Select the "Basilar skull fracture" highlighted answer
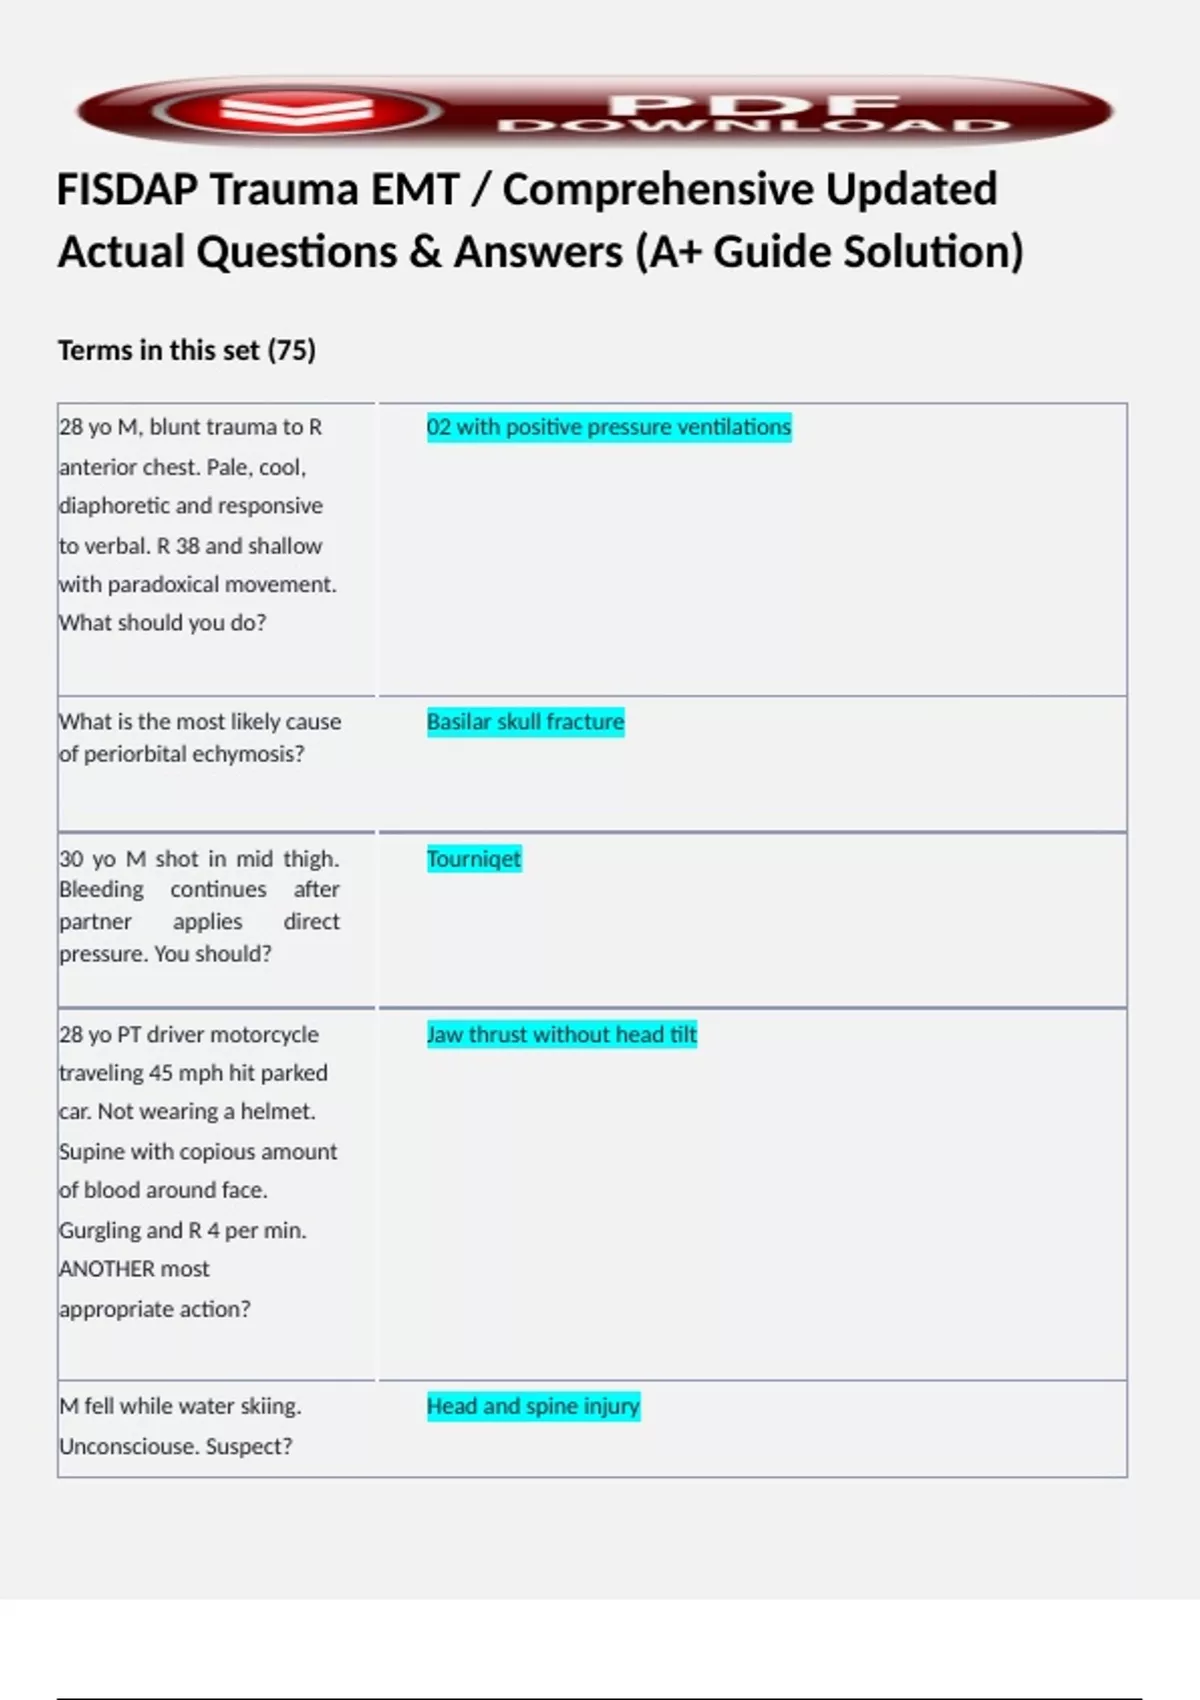Image resolution: width=1200 pixels, height=1700 pixels. click(x=525, y=722)
